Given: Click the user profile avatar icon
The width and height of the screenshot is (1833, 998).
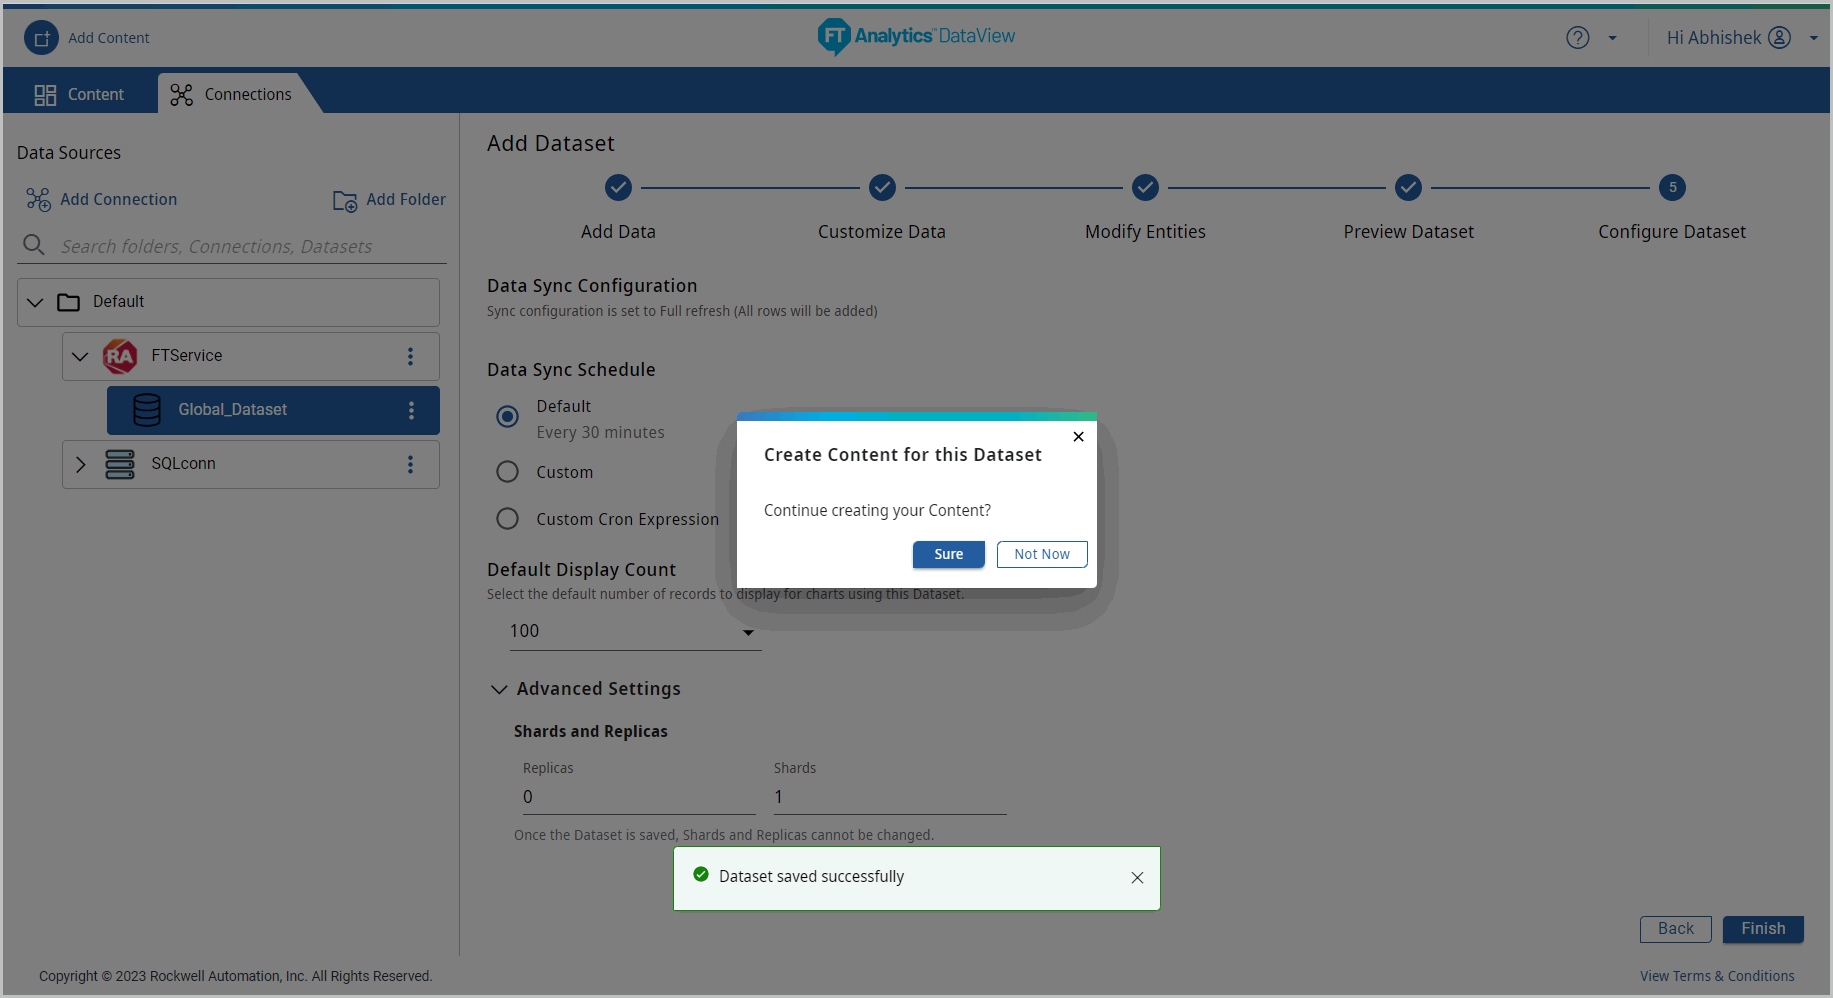Looking at the screenshot, I should coord(1779,38).
